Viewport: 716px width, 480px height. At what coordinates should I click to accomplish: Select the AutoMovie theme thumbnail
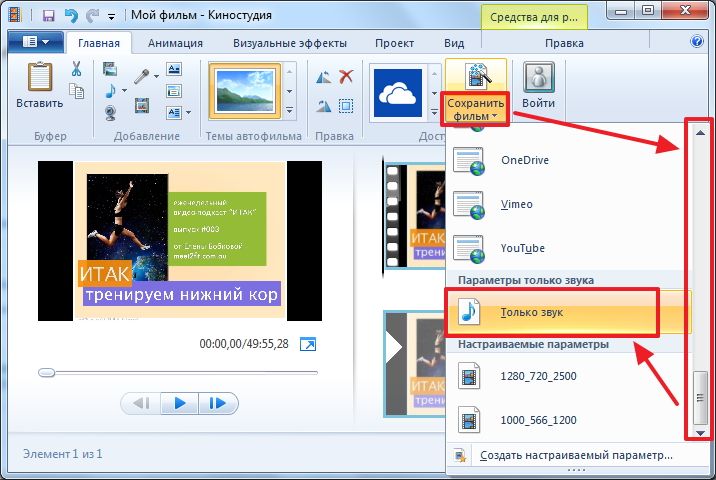click(x=245, y=91)
